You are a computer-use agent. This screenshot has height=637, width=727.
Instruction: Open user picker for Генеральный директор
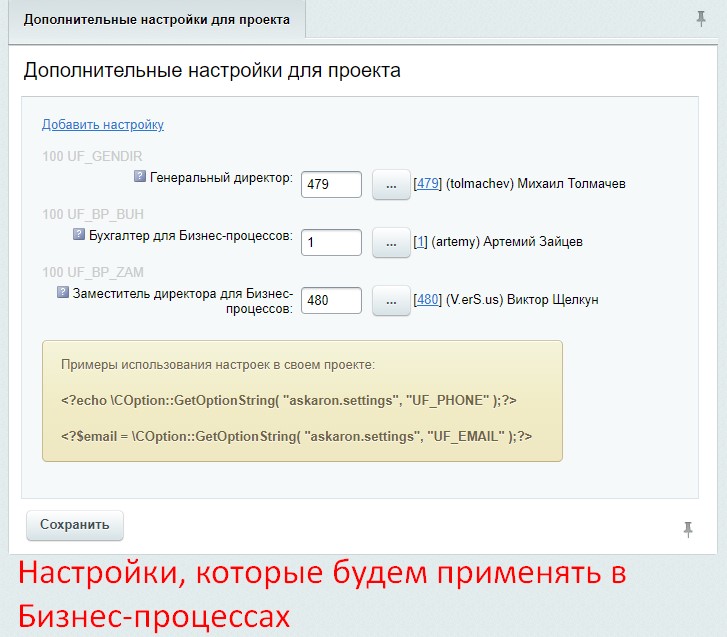[391, 185]
